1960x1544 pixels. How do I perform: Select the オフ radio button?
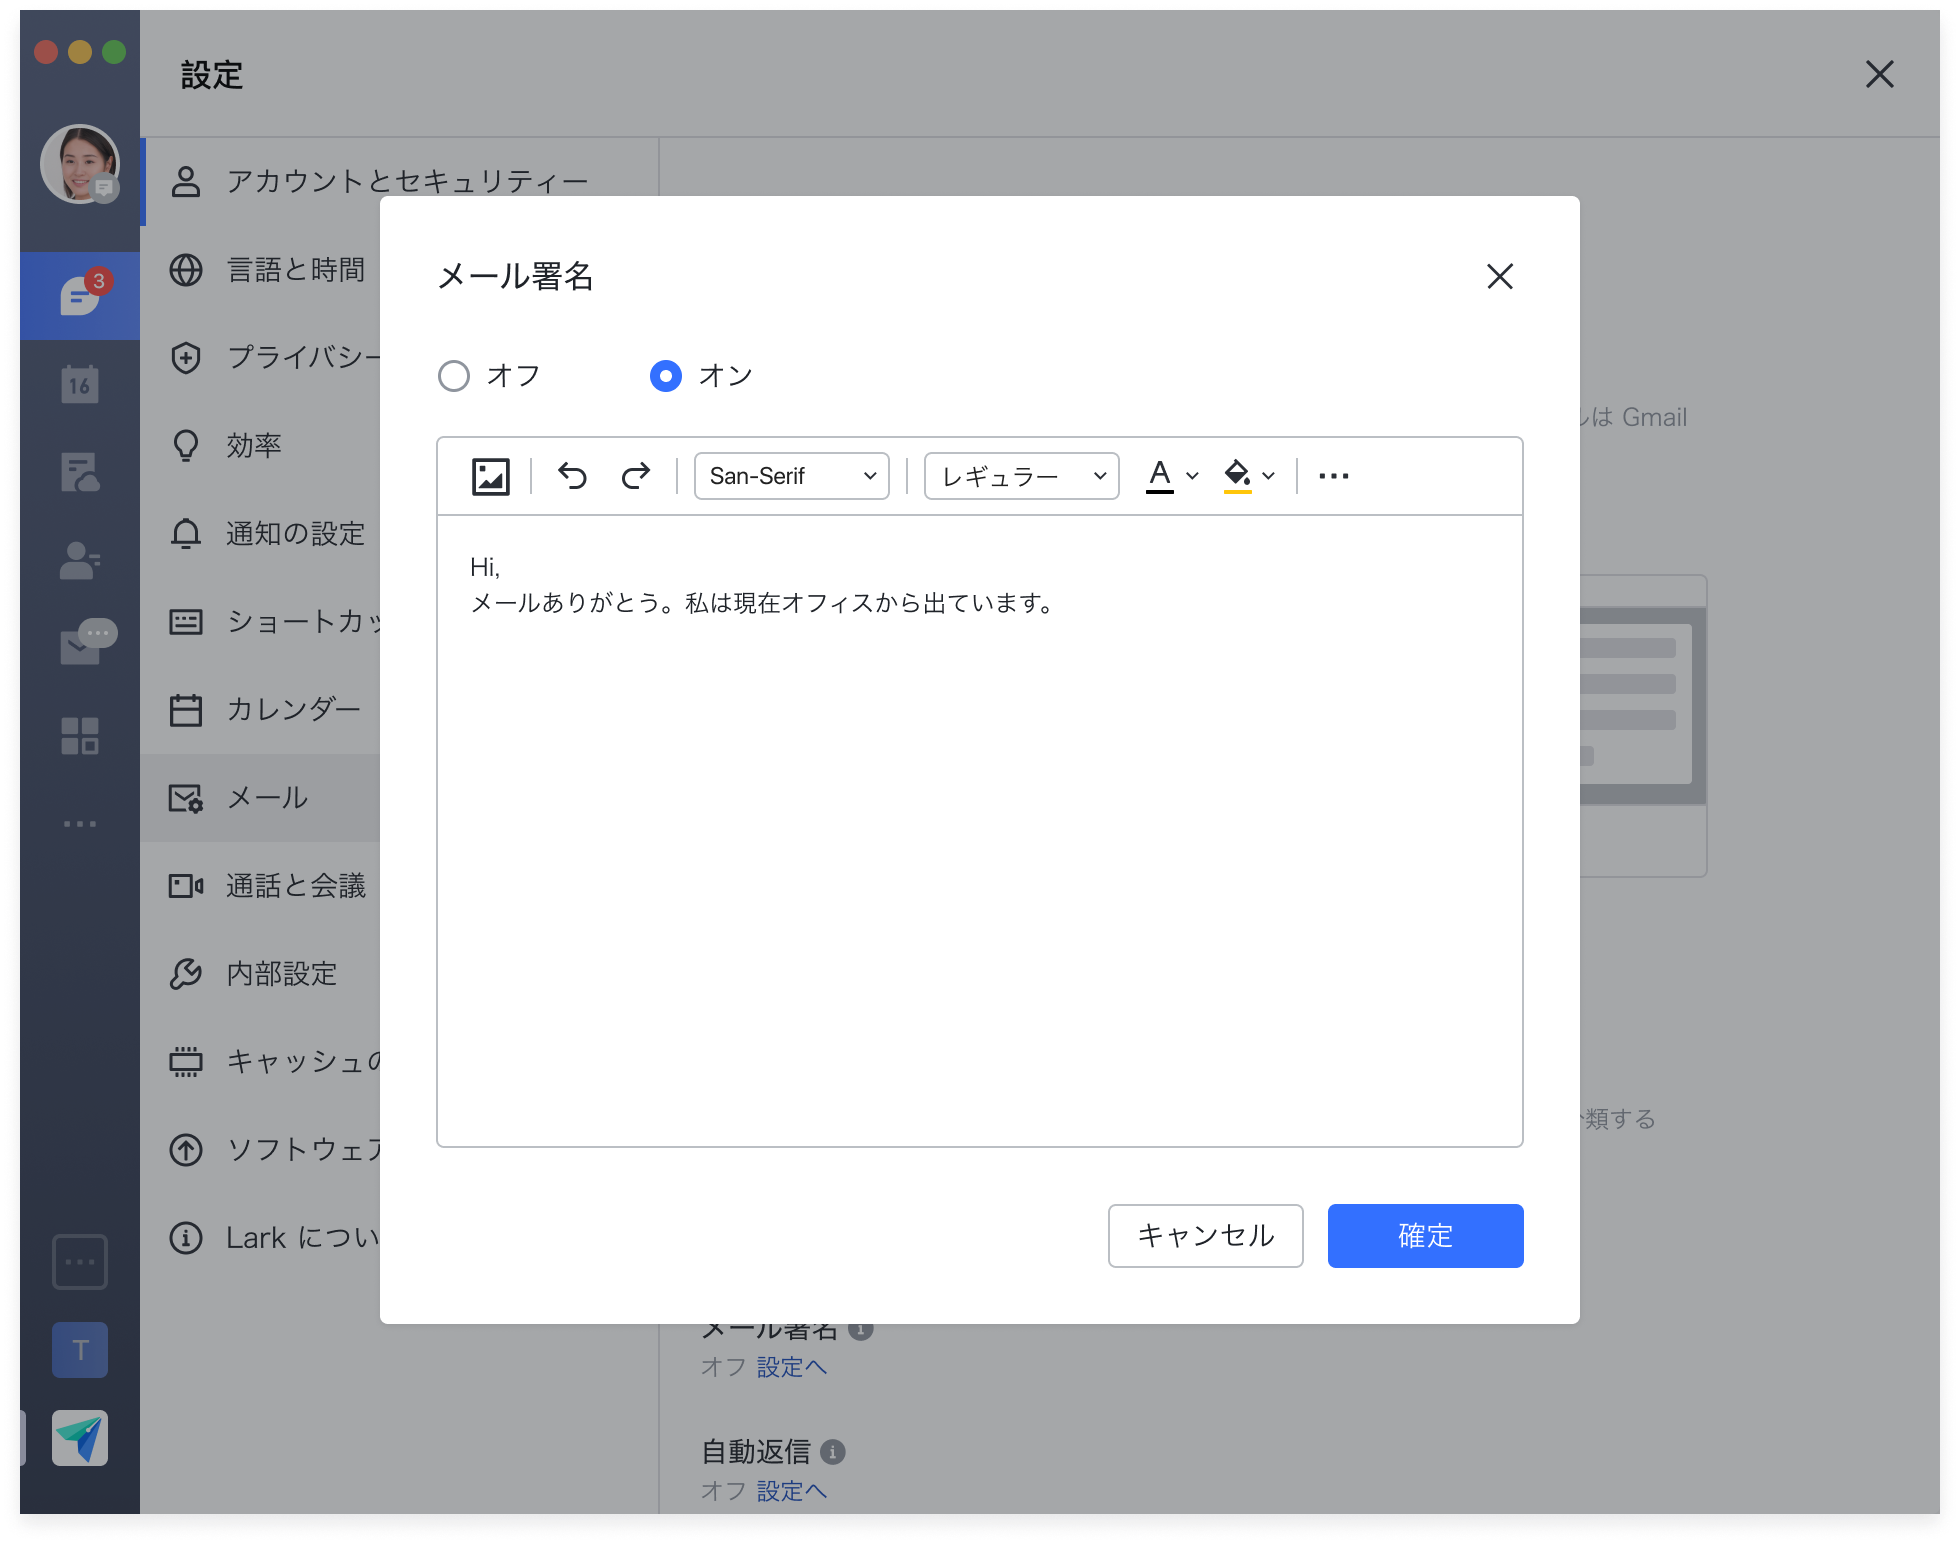click(454, 376)
